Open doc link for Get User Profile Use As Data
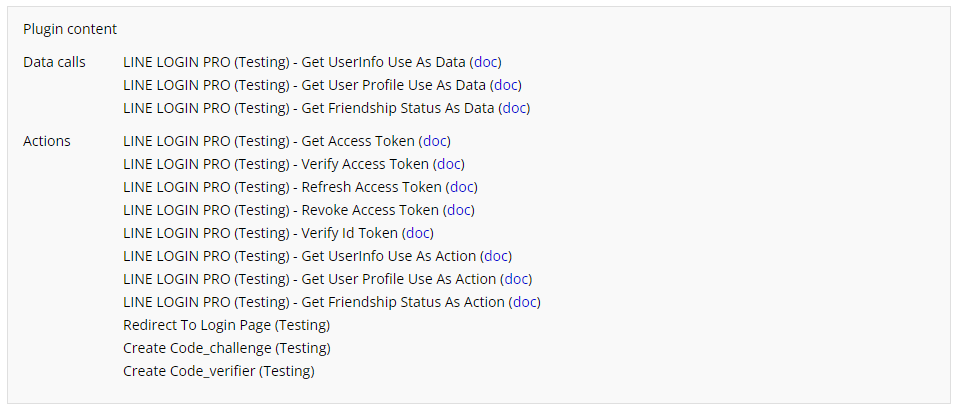This screenshot has height=408, width=957. pos(507,85)
